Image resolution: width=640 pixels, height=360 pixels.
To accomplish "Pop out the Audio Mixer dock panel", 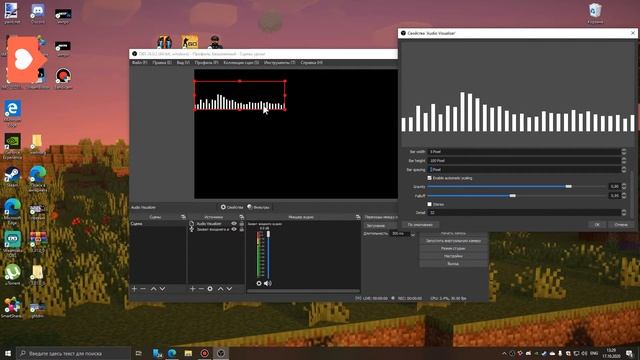I will (358, 217).
